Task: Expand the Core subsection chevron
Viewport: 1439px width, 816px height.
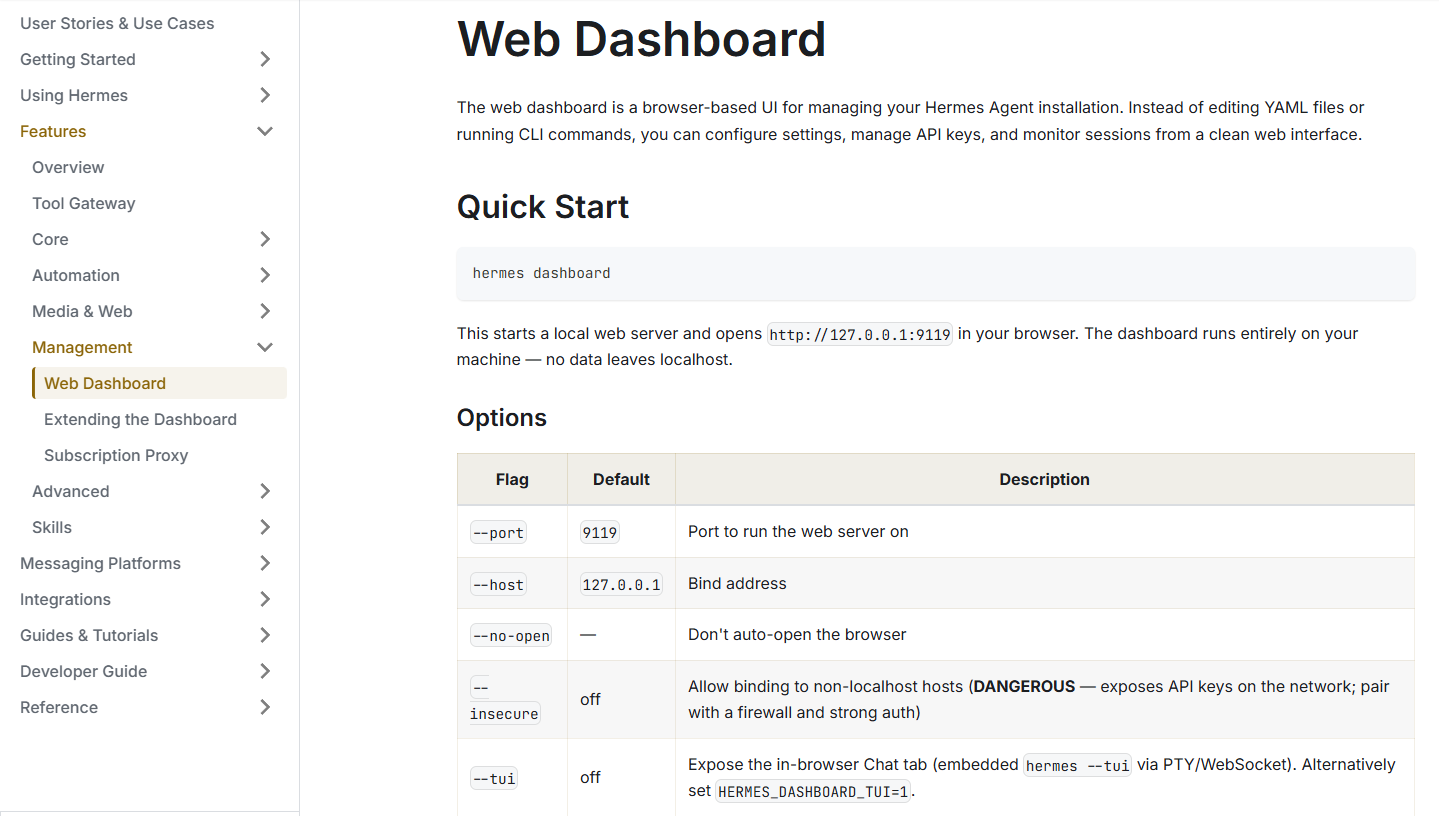Action: point(265,239)
